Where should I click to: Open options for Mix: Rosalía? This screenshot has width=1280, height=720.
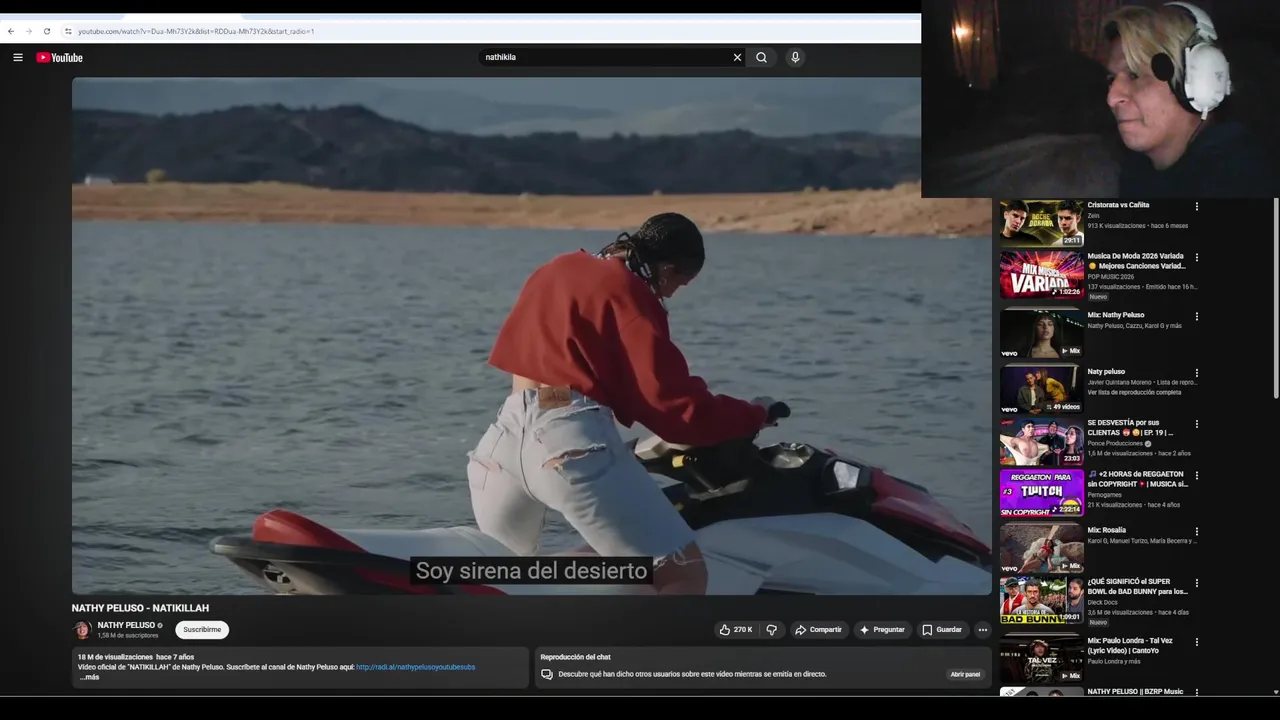click(x=1197, y=532)
